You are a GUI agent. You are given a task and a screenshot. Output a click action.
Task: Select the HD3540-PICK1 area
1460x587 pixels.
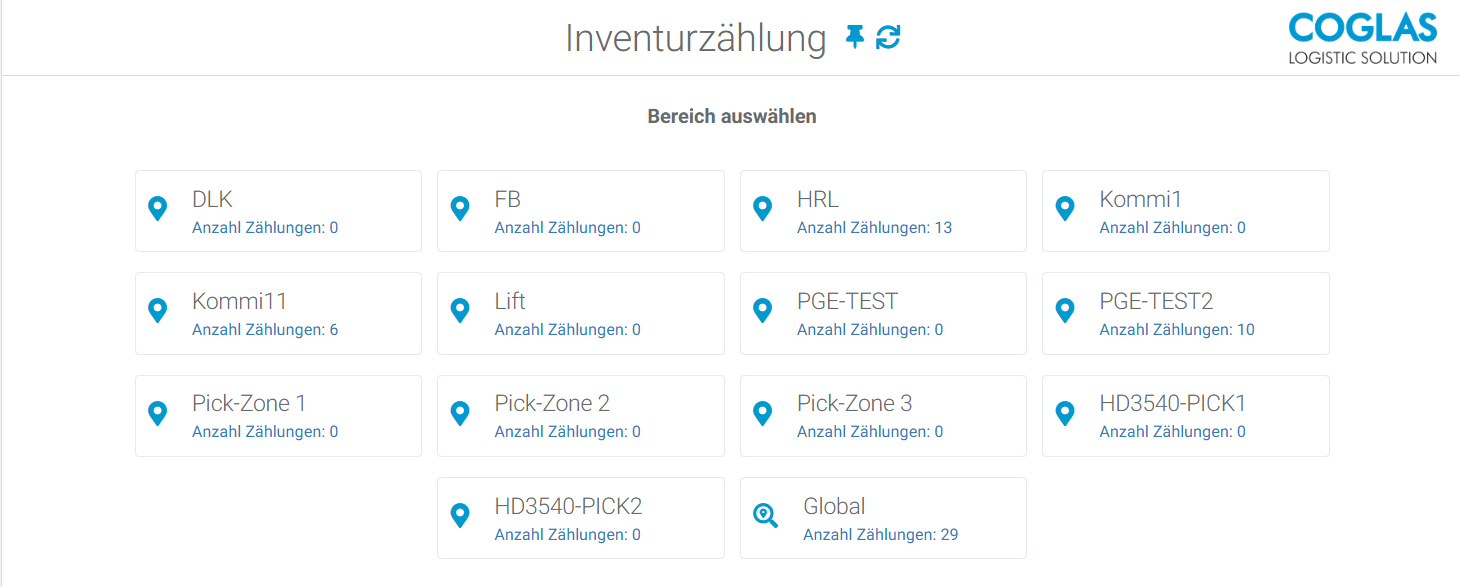point(1185,415)
